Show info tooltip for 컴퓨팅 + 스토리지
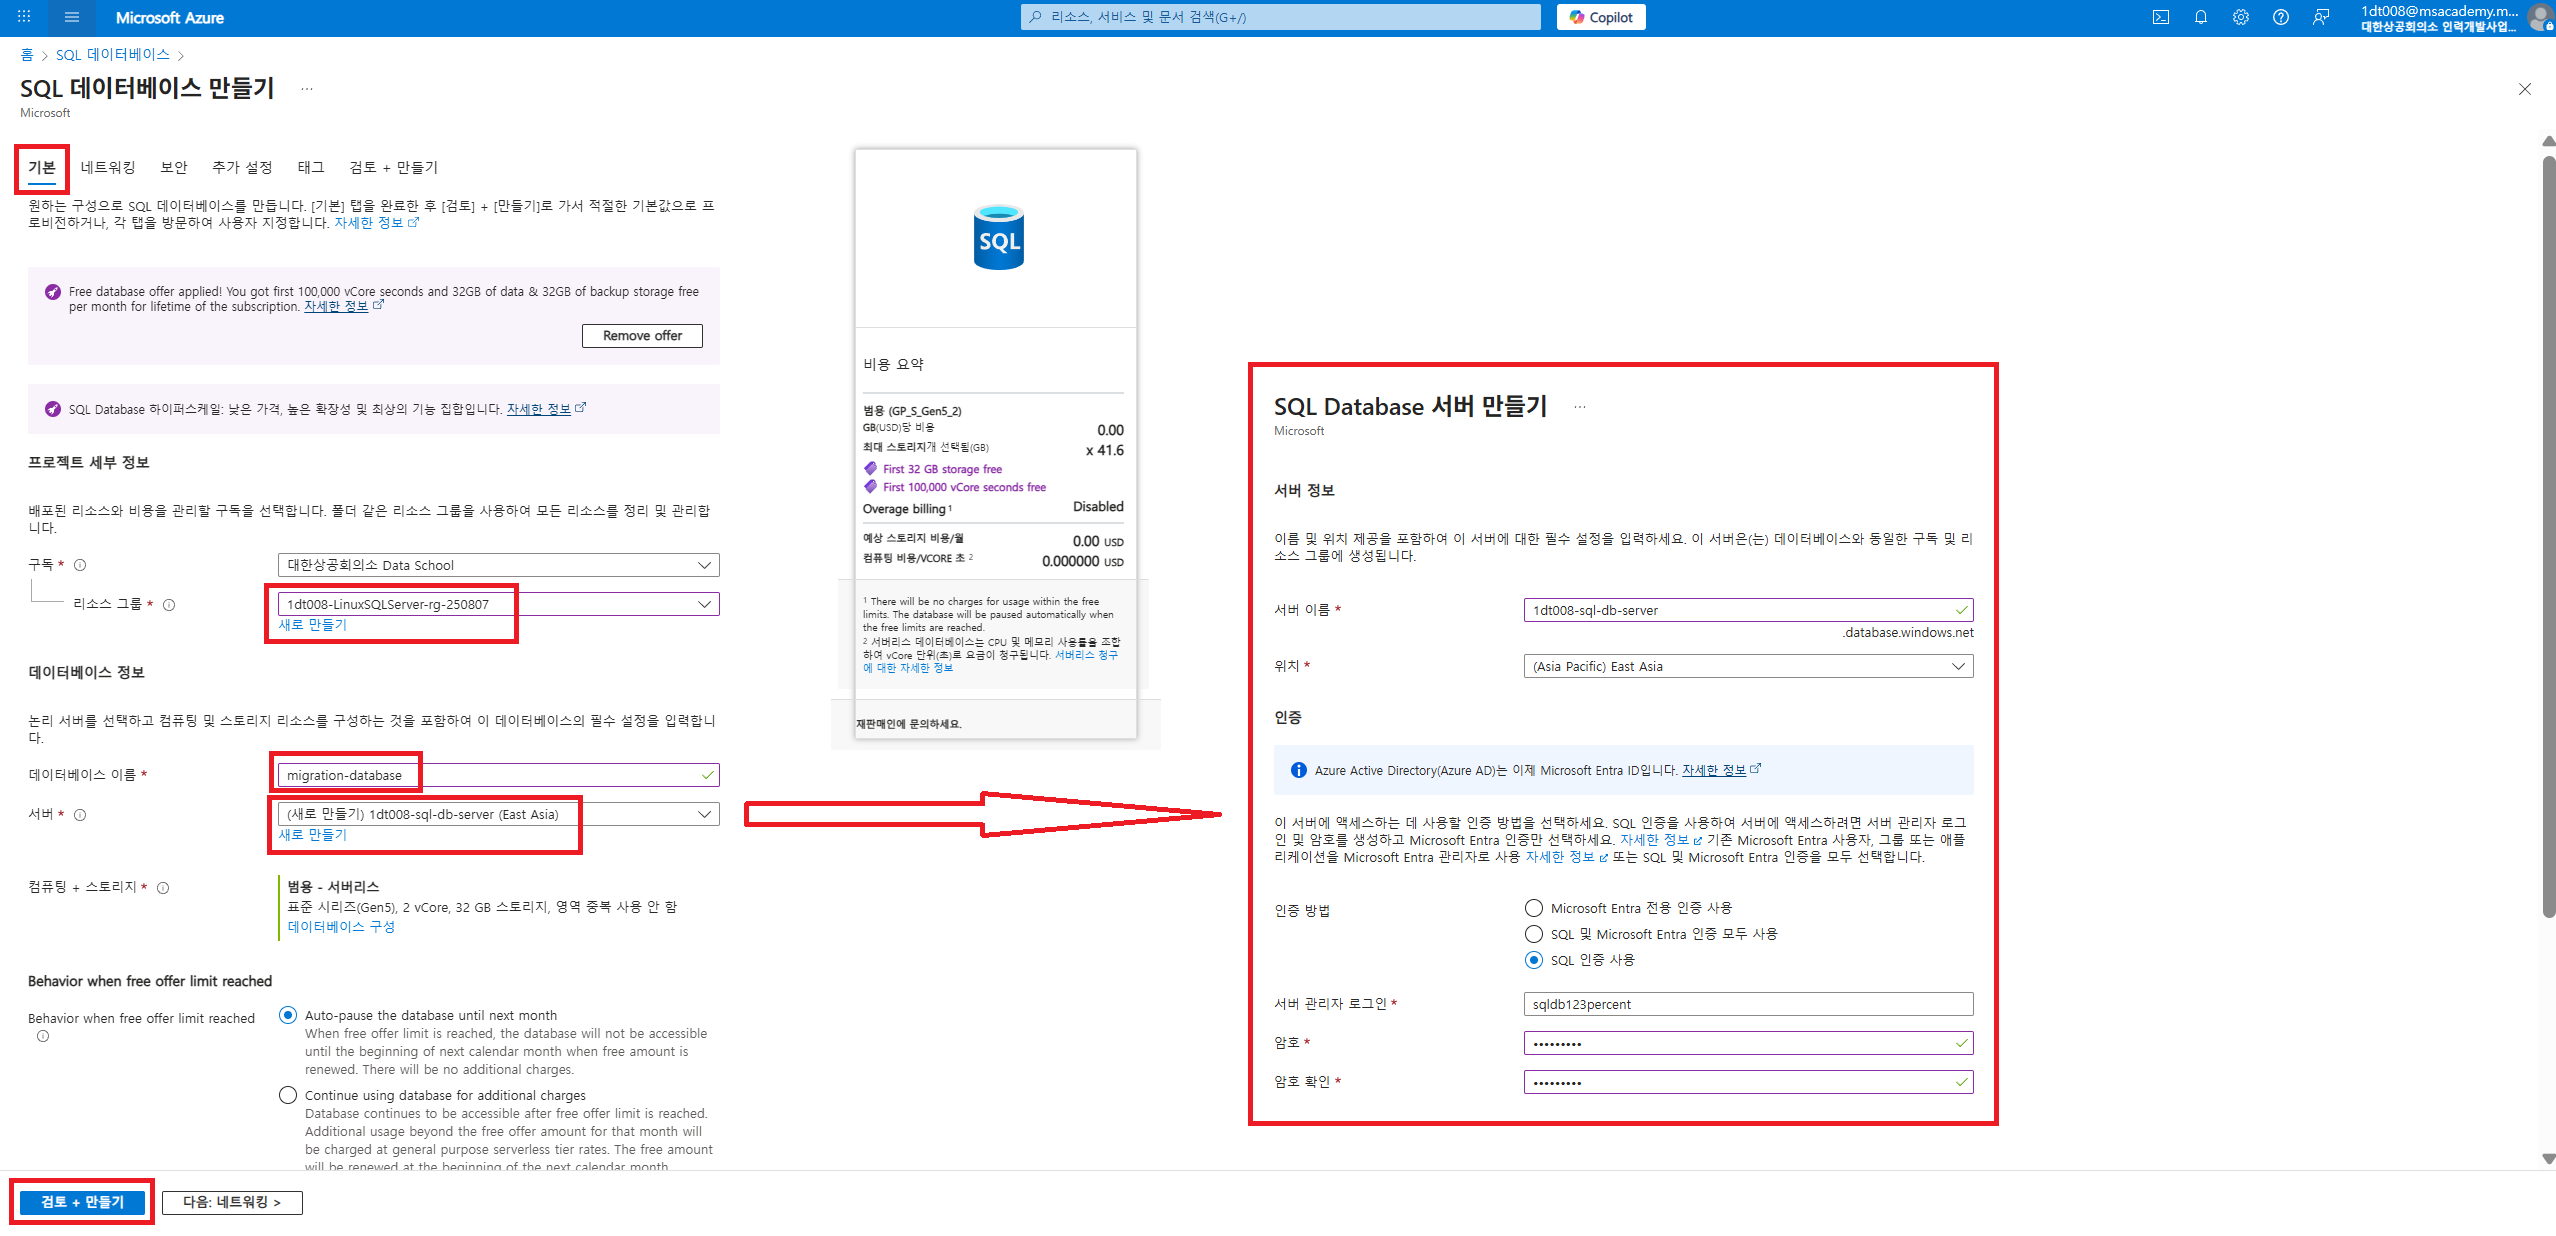 coord(163,888)
